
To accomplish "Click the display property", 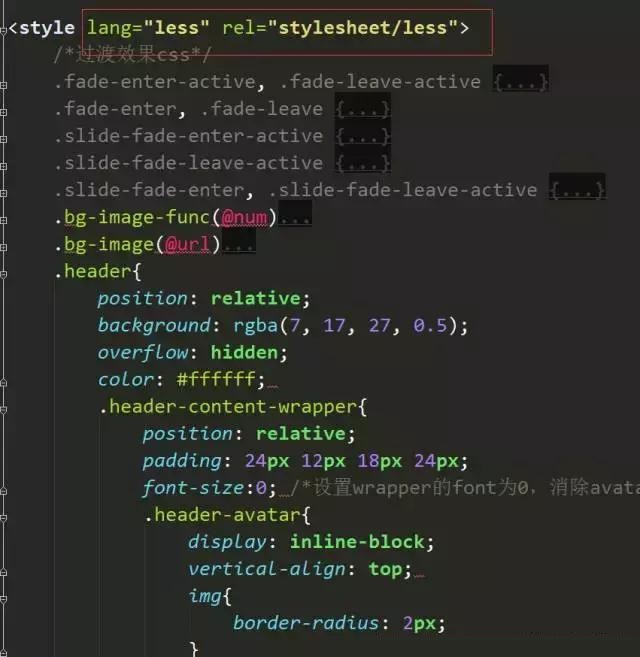I will pos(227,543).
